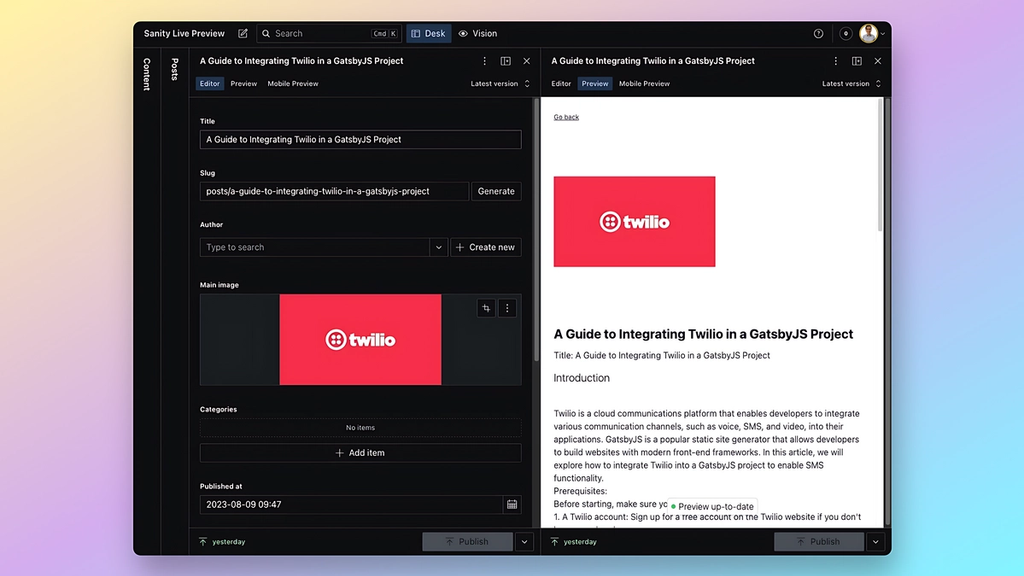Click right pane 'yesterday' status
The width and height of the screenshot is (1024, 576).
click(573, 541)
